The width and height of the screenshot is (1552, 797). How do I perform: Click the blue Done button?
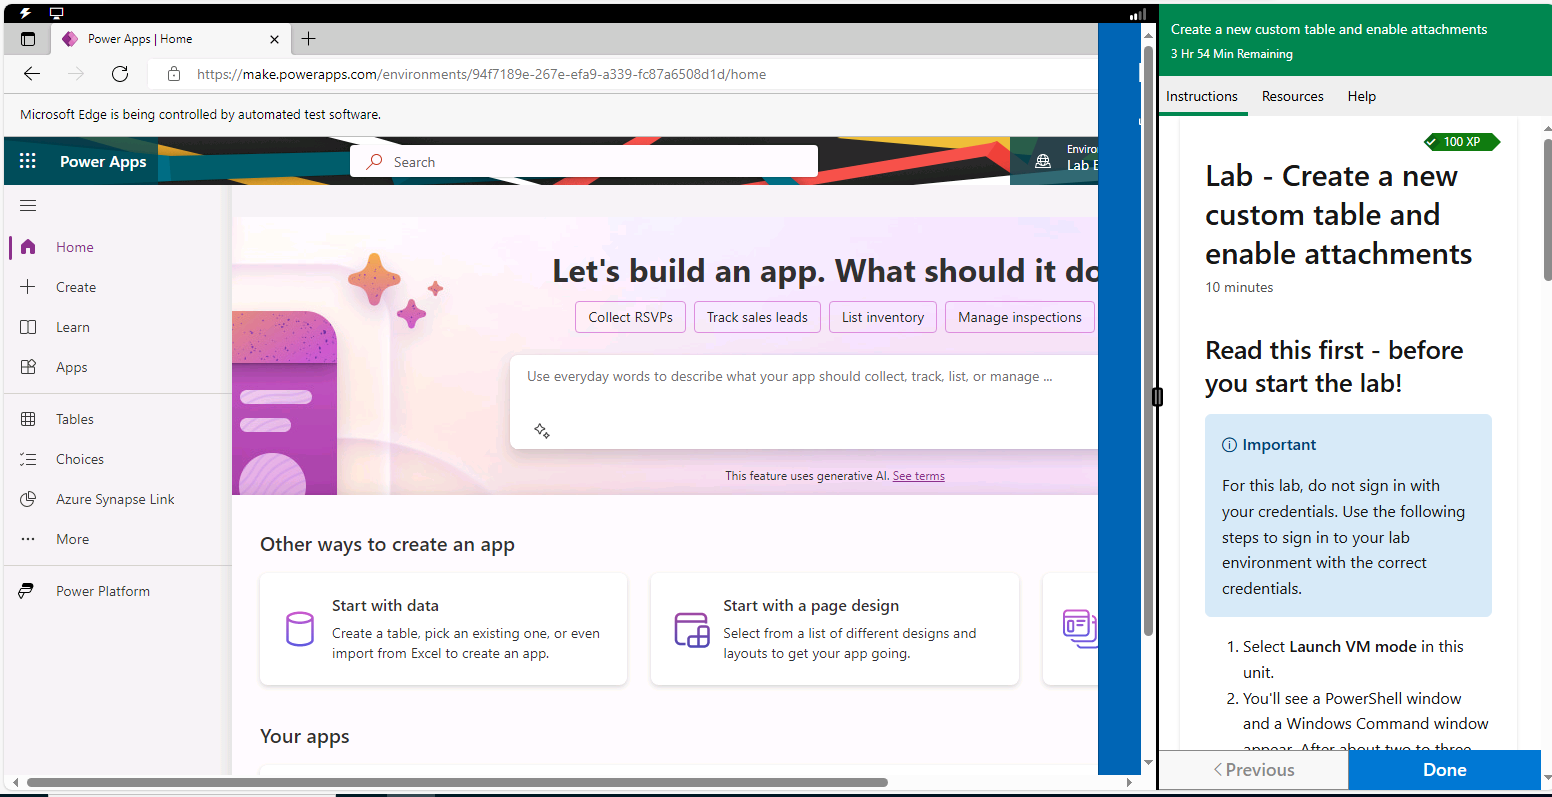1444,770
